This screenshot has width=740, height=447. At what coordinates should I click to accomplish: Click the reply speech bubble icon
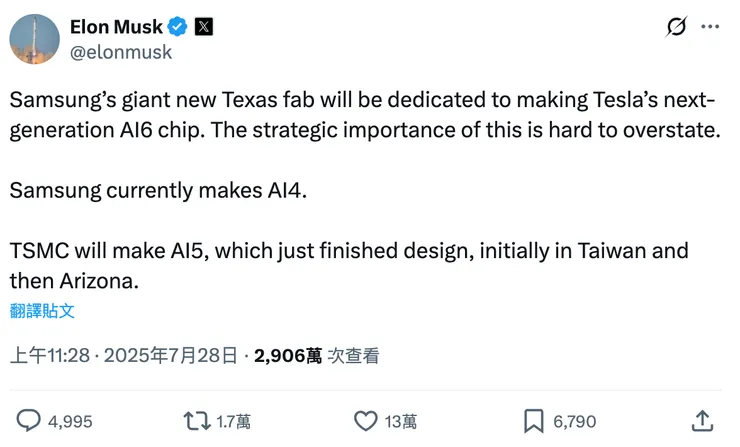[x=31, y=421]
